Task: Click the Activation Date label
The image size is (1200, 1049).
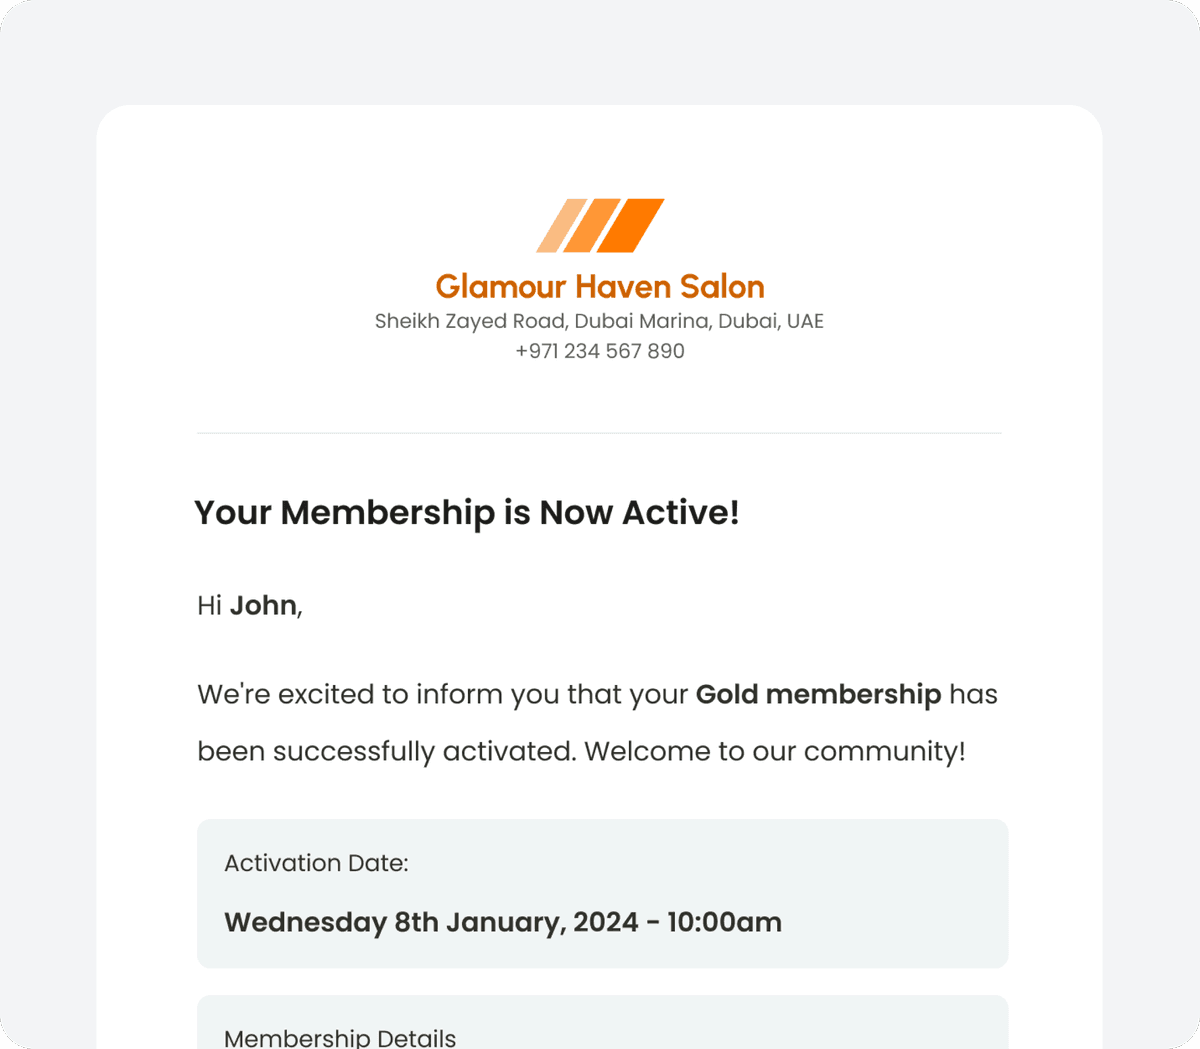Action: point(316,863)
